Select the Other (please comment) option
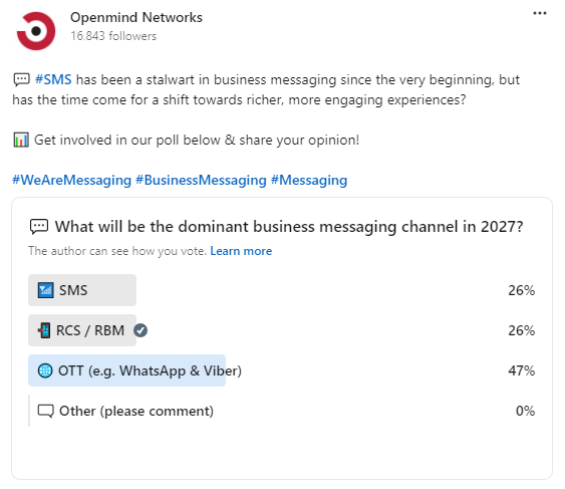The image size is (565, 489). pos(281,411)
